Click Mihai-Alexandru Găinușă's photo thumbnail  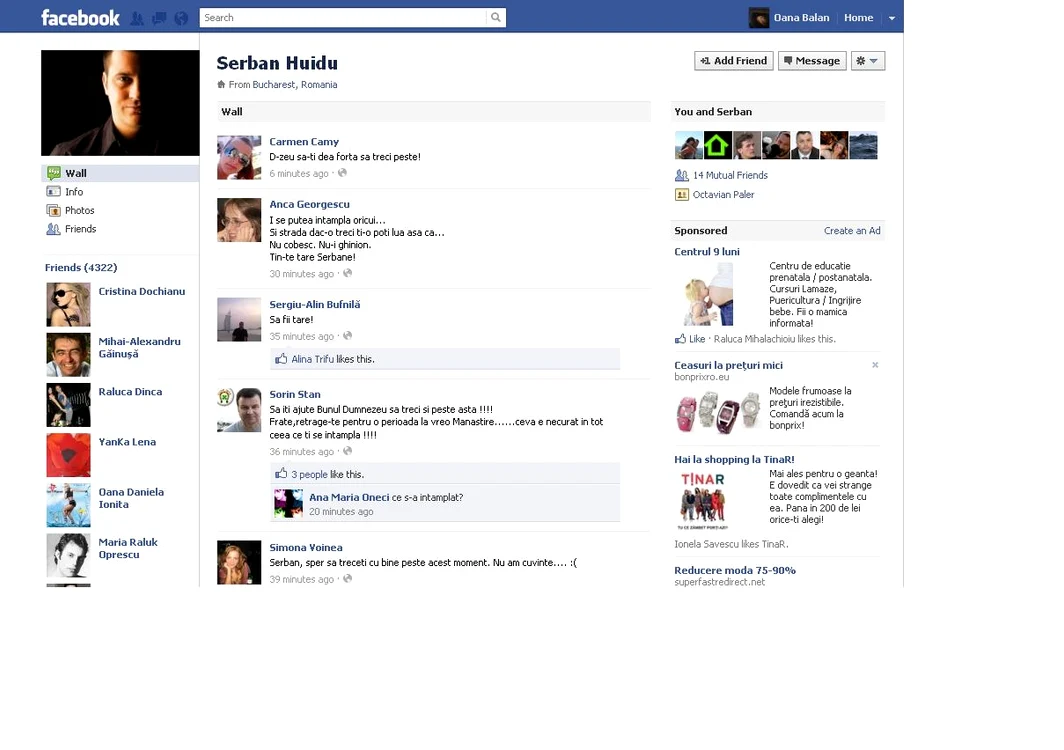tap(68, 355)
